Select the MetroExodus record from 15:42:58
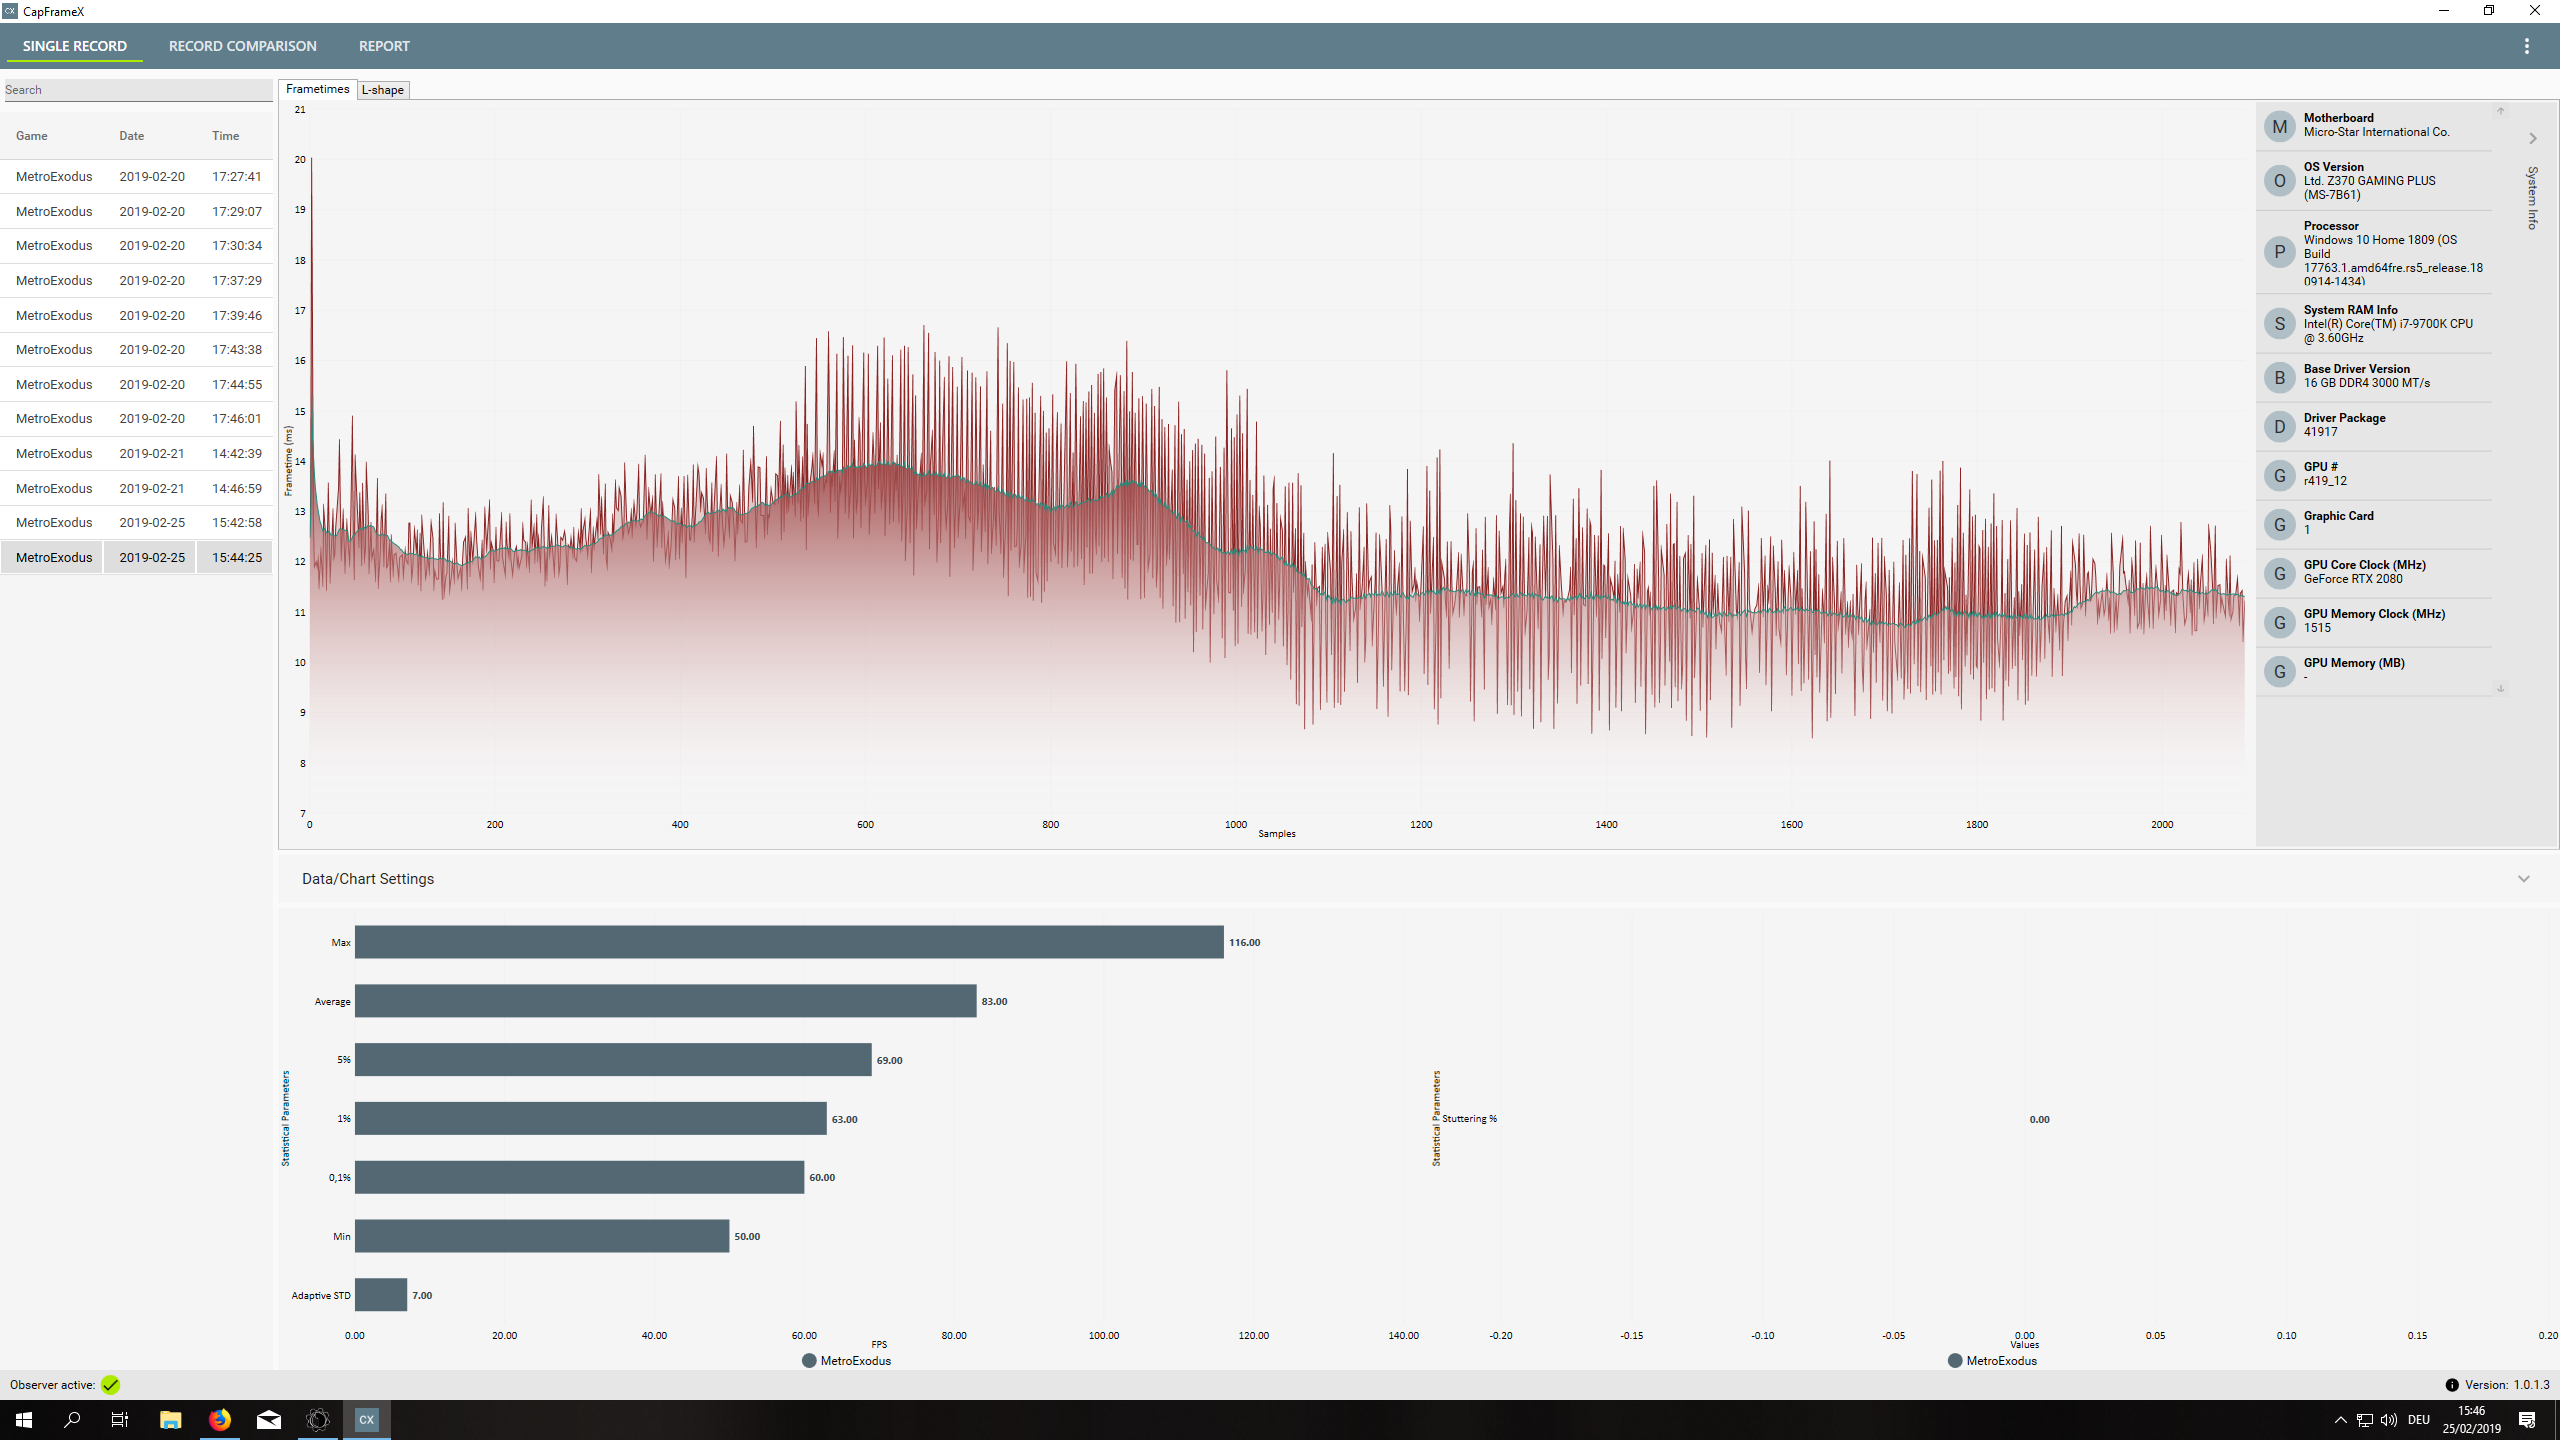Image resolution: width=2560 pixels, height=1440 pixels. [x=137, y=522]
